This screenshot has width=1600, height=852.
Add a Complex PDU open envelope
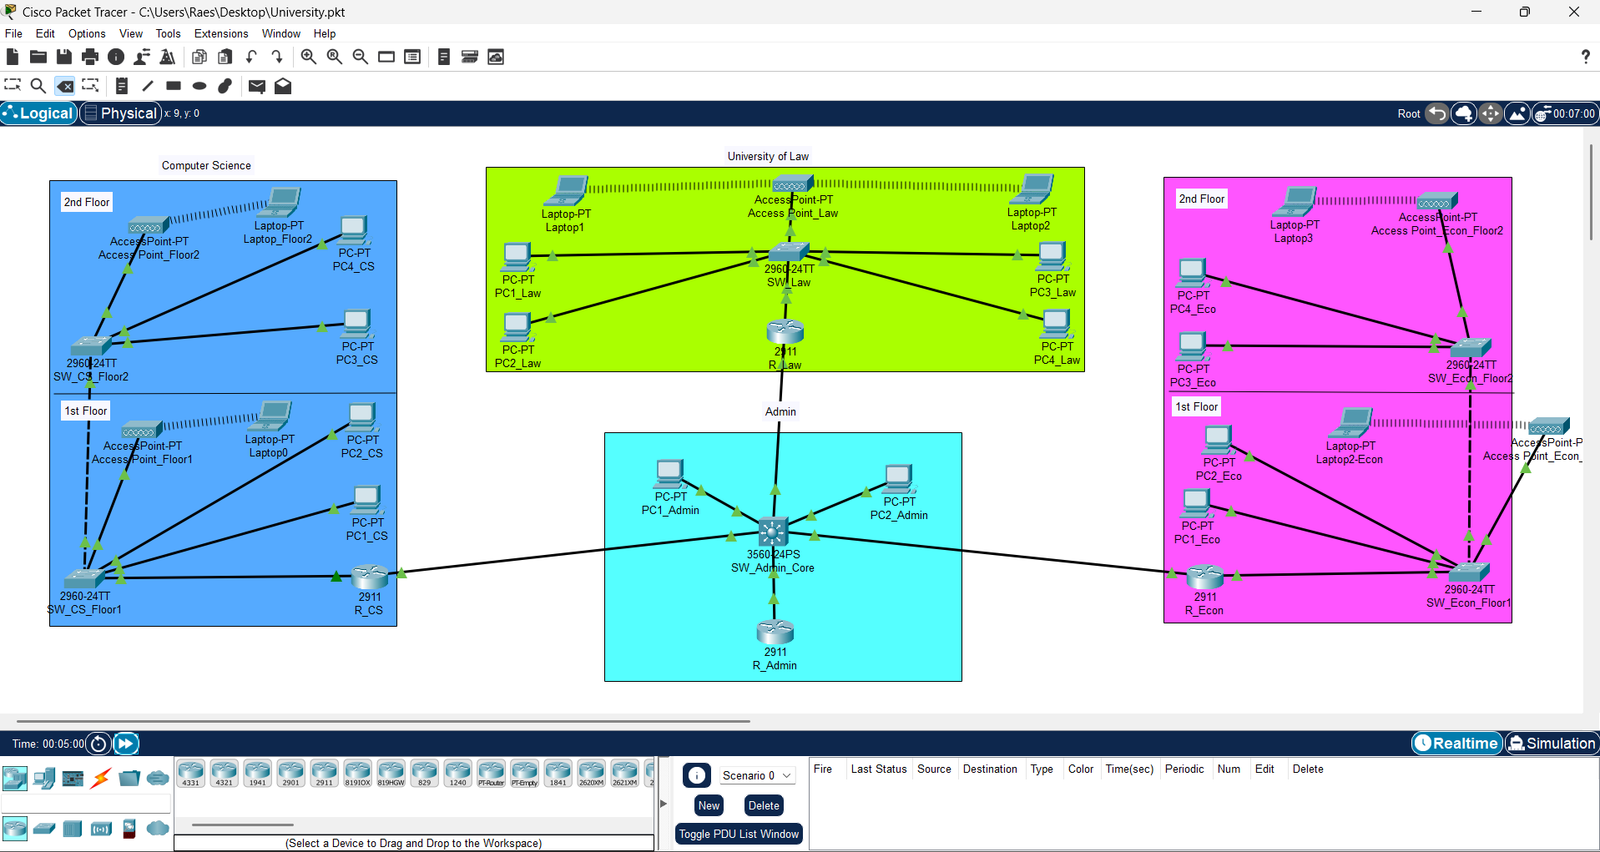(283, 86)
